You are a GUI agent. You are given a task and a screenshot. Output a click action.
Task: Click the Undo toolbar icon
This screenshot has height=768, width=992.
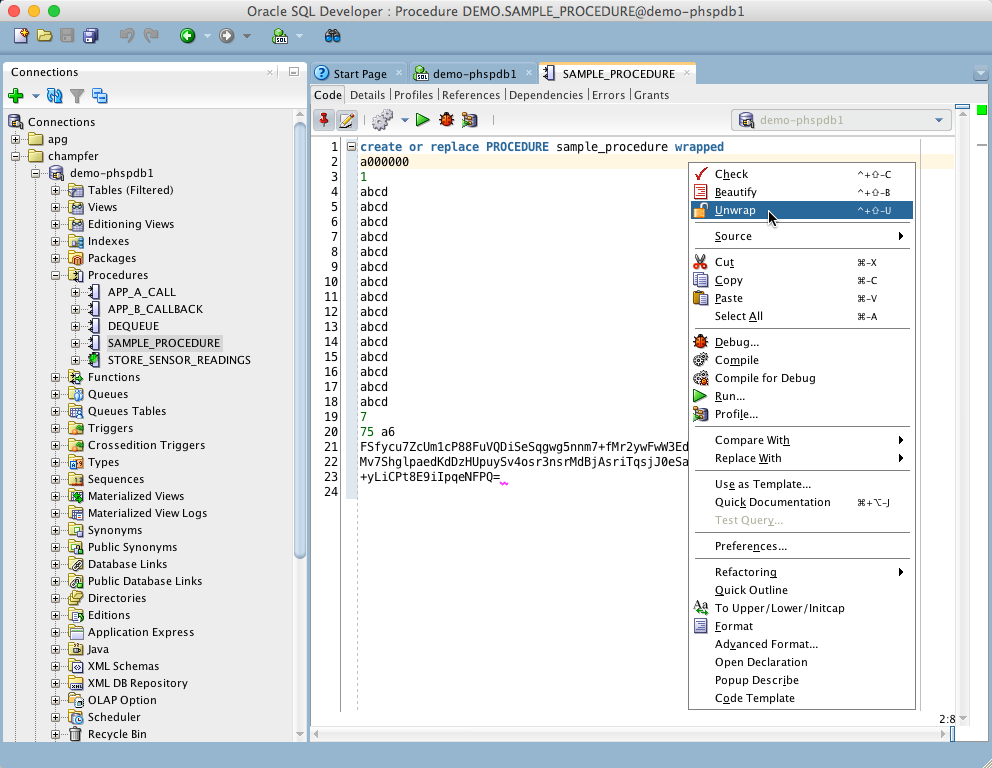pyautogui.click(x=127, y=36)
